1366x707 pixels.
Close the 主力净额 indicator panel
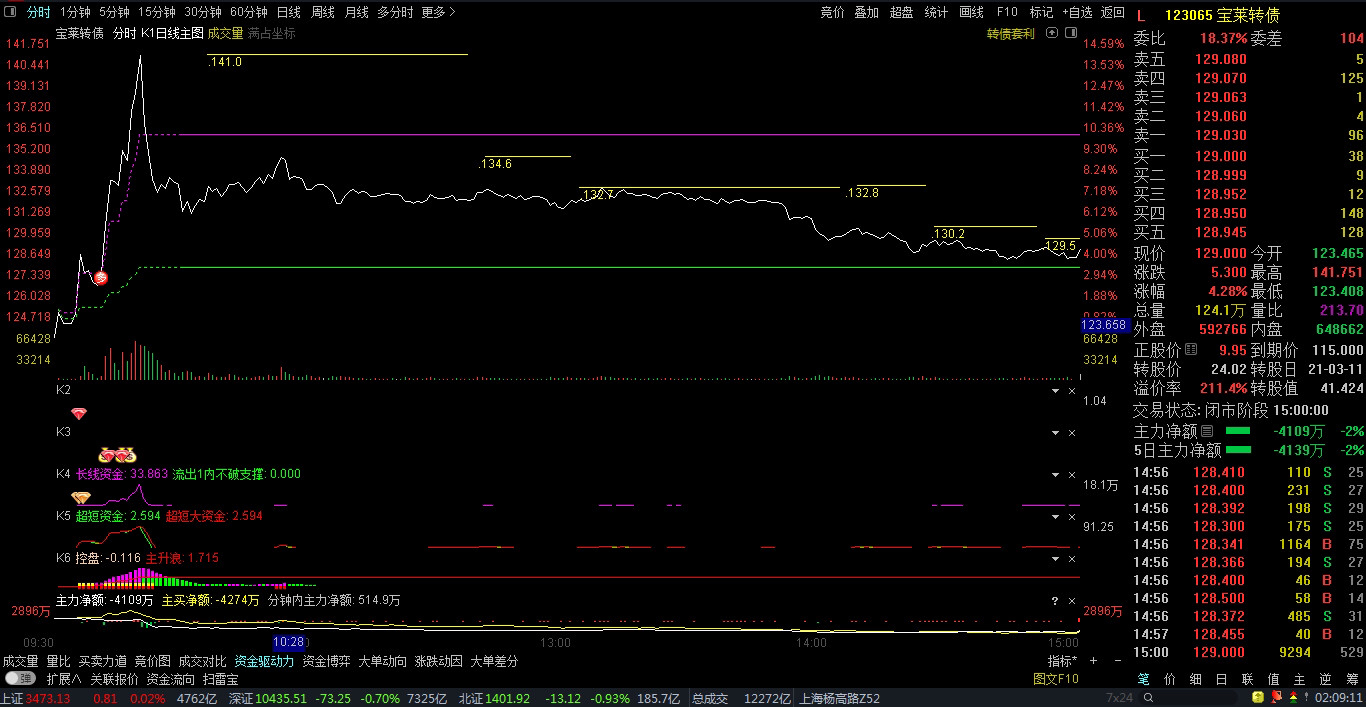pyautogui.click(x=1072, y=601)
